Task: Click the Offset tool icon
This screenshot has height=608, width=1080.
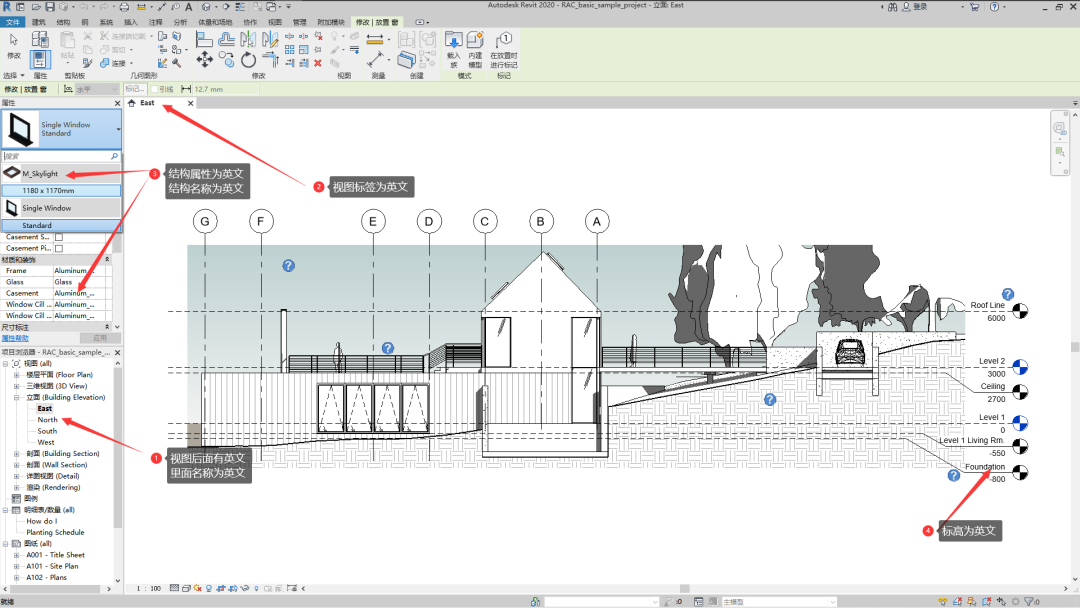Action: click(226, 39)
